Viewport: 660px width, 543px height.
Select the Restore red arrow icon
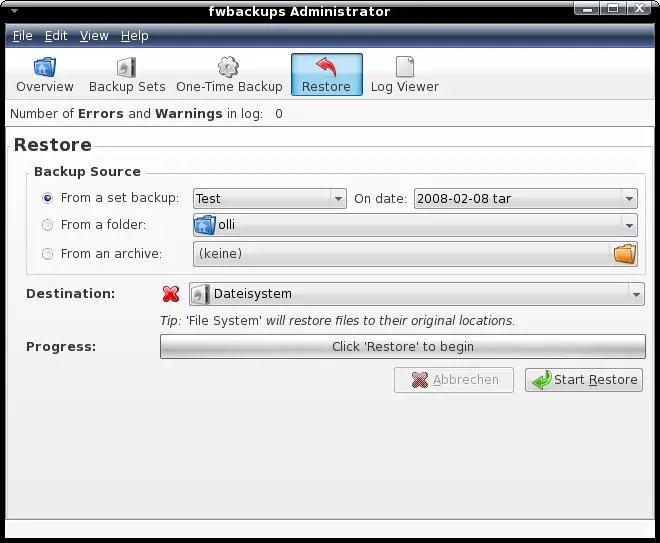(x=326, y=67)
